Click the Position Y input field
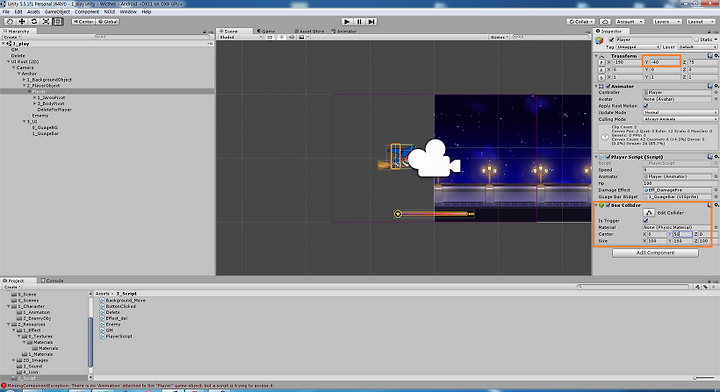The image size is (720, 392). click(x=665, y=62)
